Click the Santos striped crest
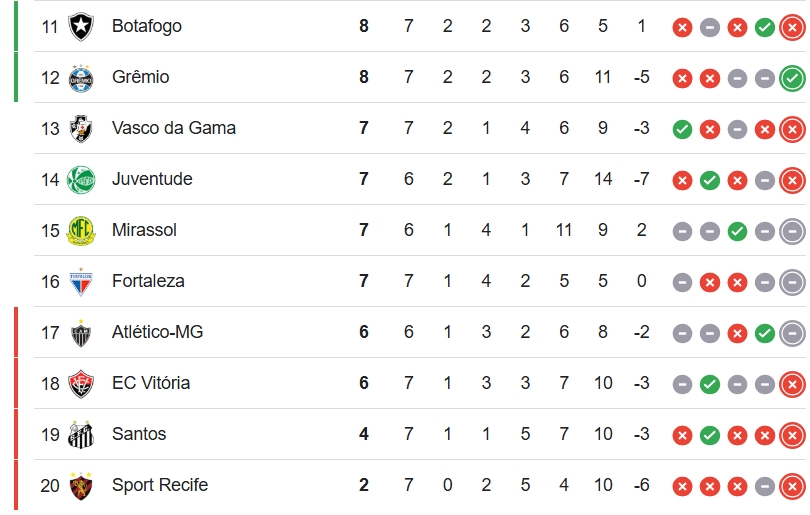 [x=81, y=435]
